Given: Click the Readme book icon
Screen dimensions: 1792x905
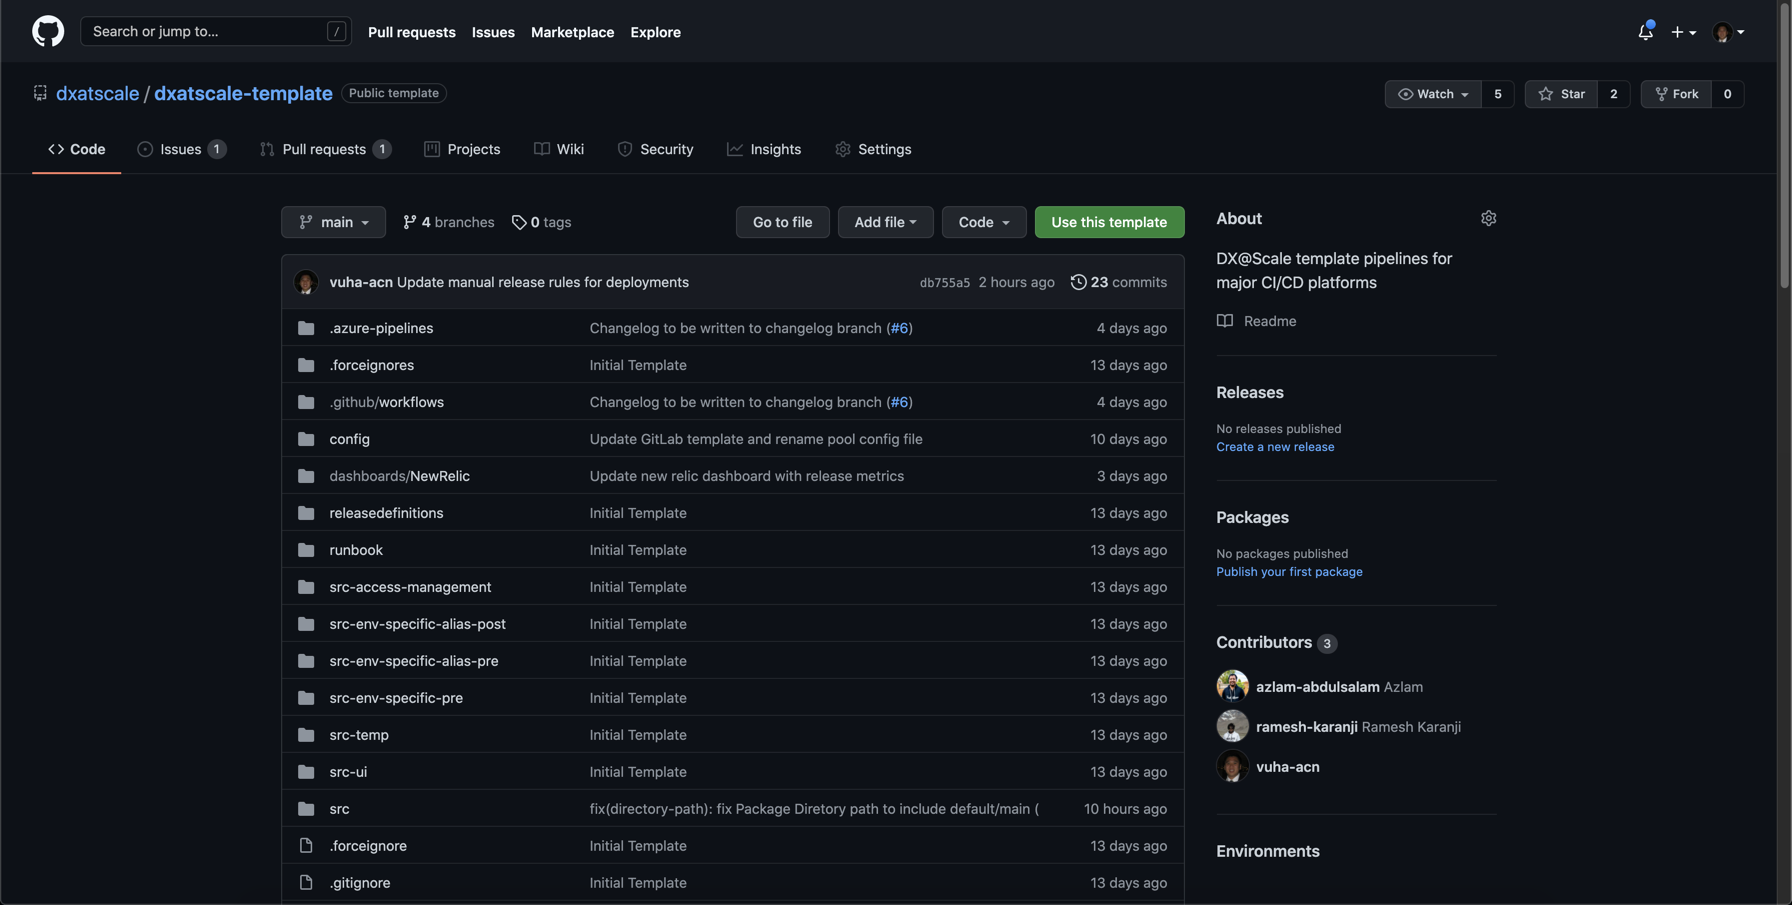Looking at the screenshot, I should [x=1225, y=321].
